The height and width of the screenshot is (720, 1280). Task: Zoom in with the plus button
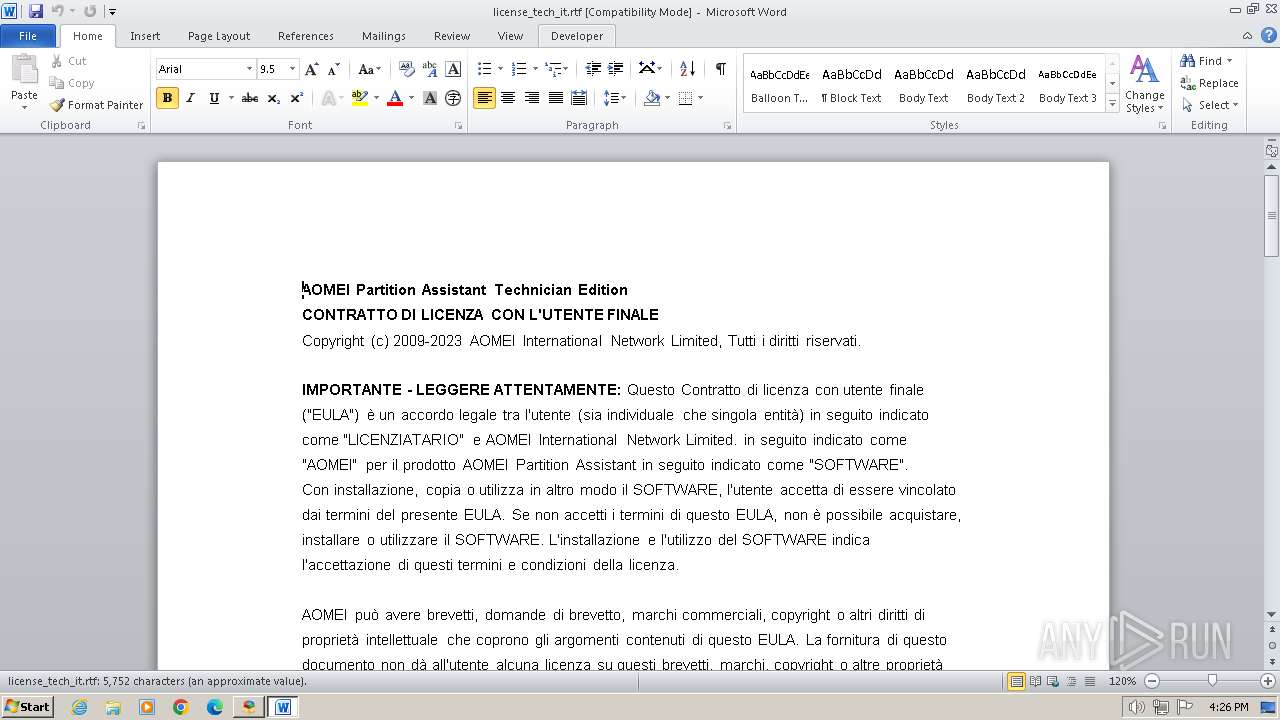pyautogui.click(x=1267, y=681)
